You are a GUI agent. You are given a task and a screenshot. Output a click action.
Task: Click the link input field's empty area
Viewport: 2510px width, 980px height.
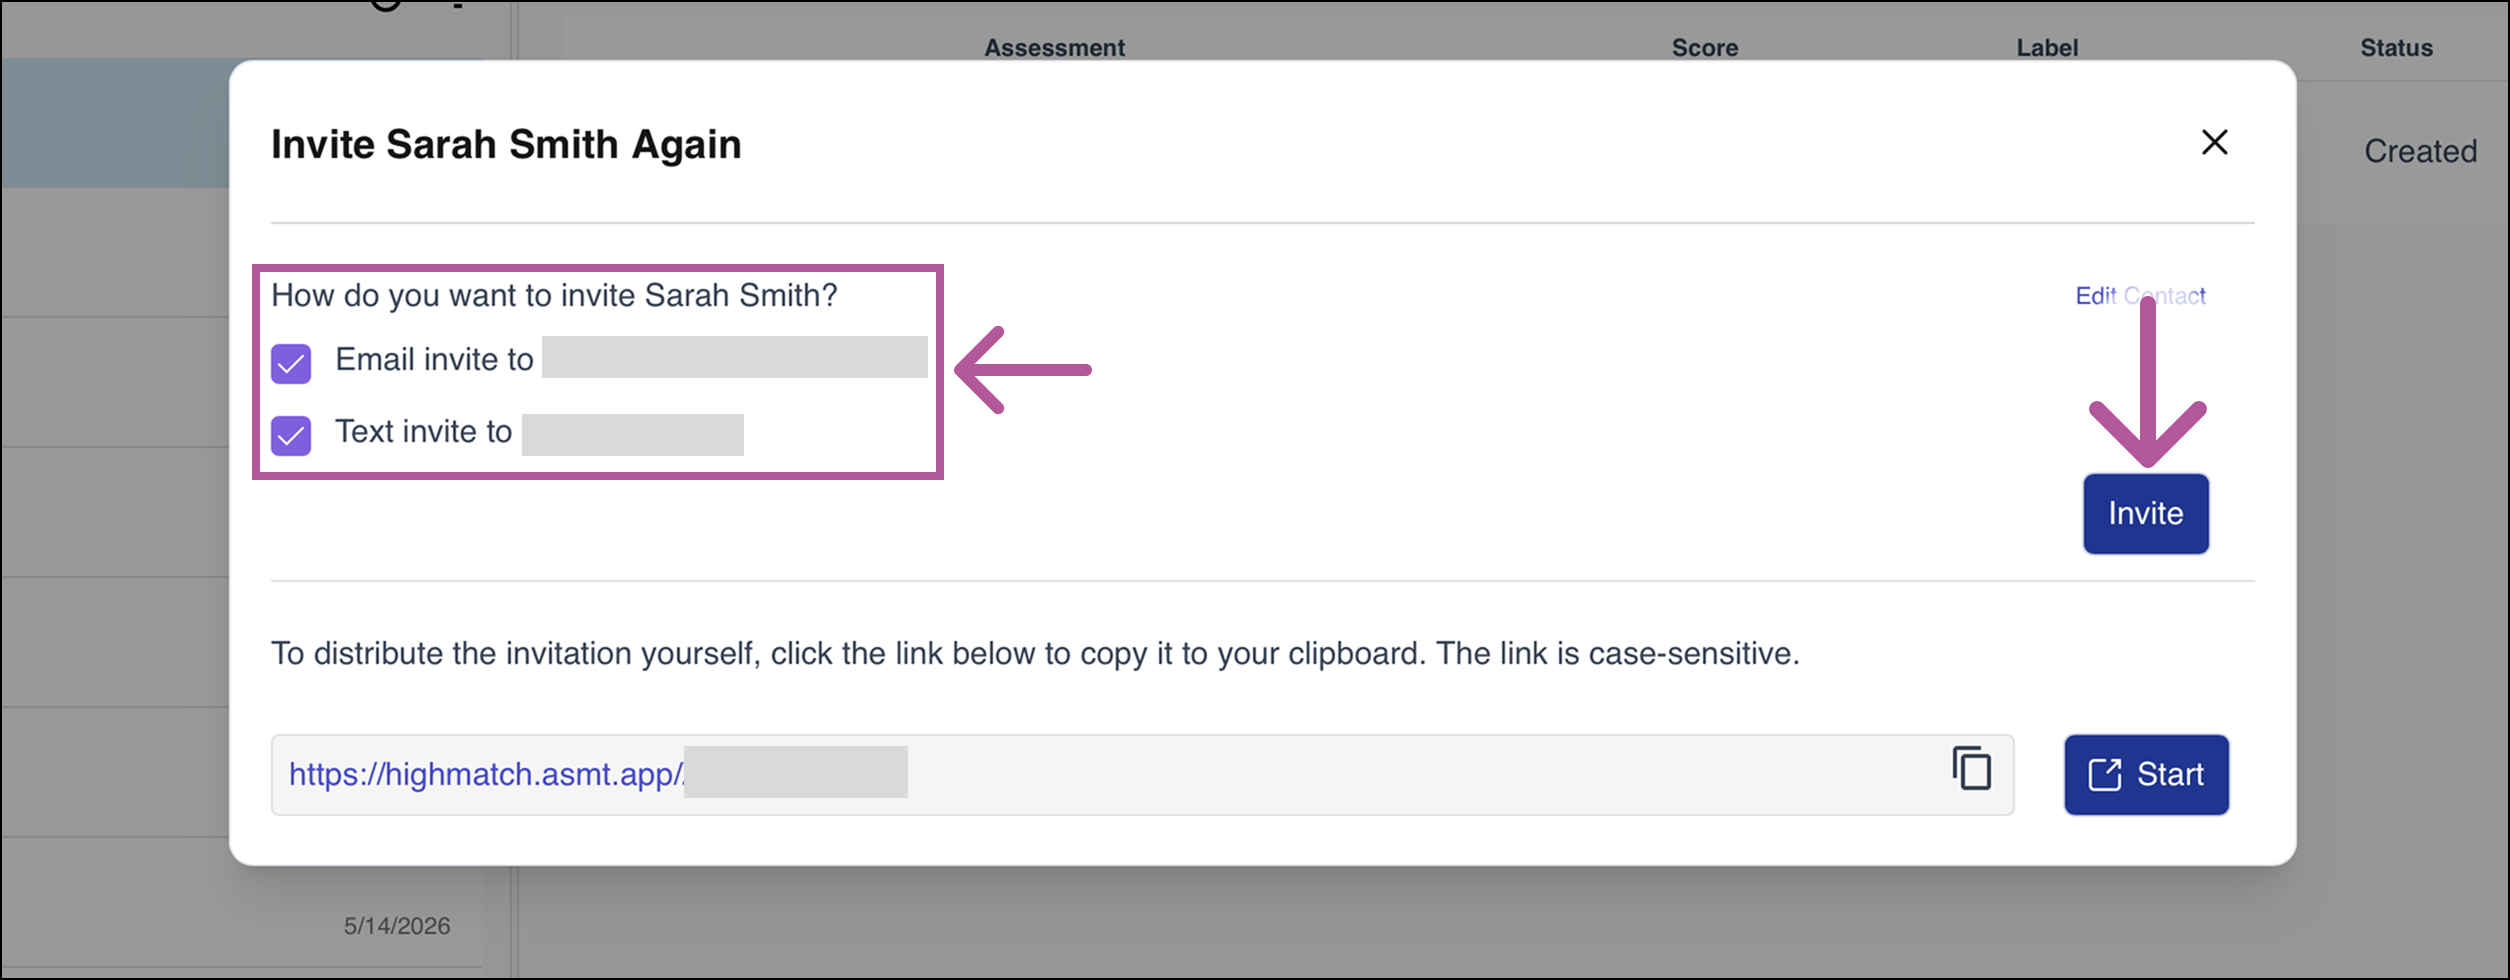(1420, 775)
